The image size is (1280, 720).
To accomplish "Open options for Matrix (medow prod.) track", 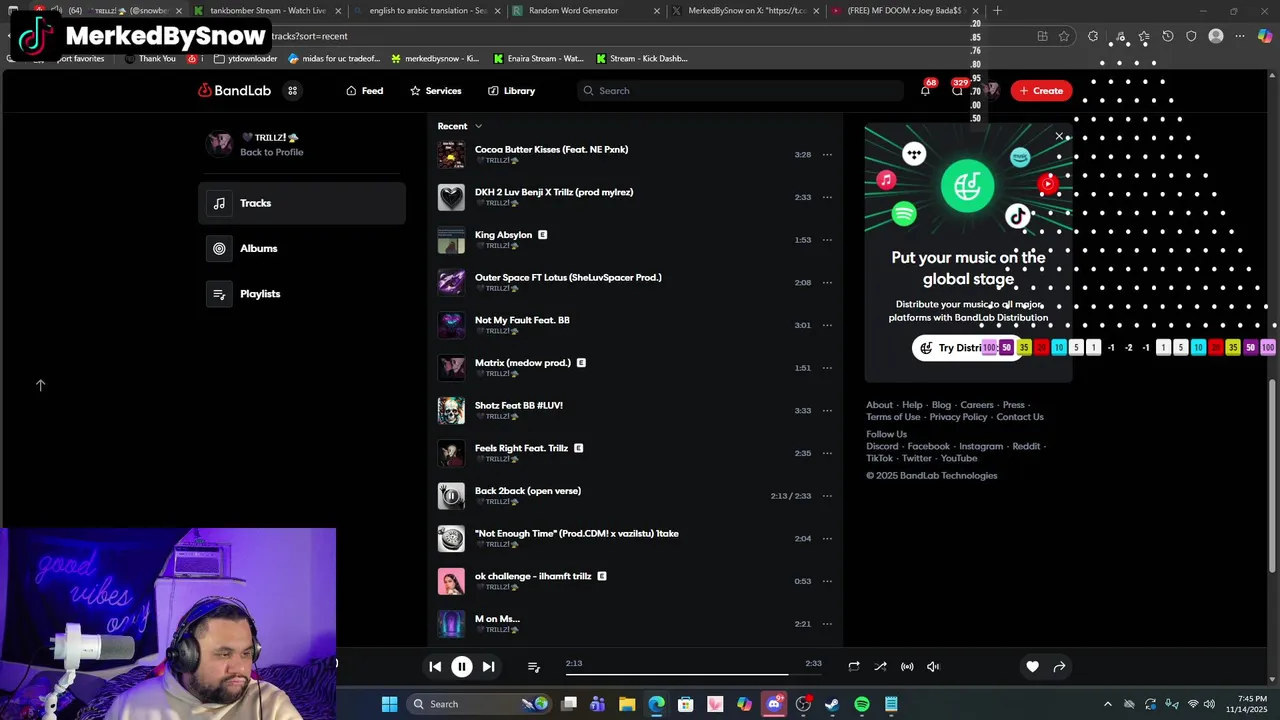I will [x=827, y=368].
